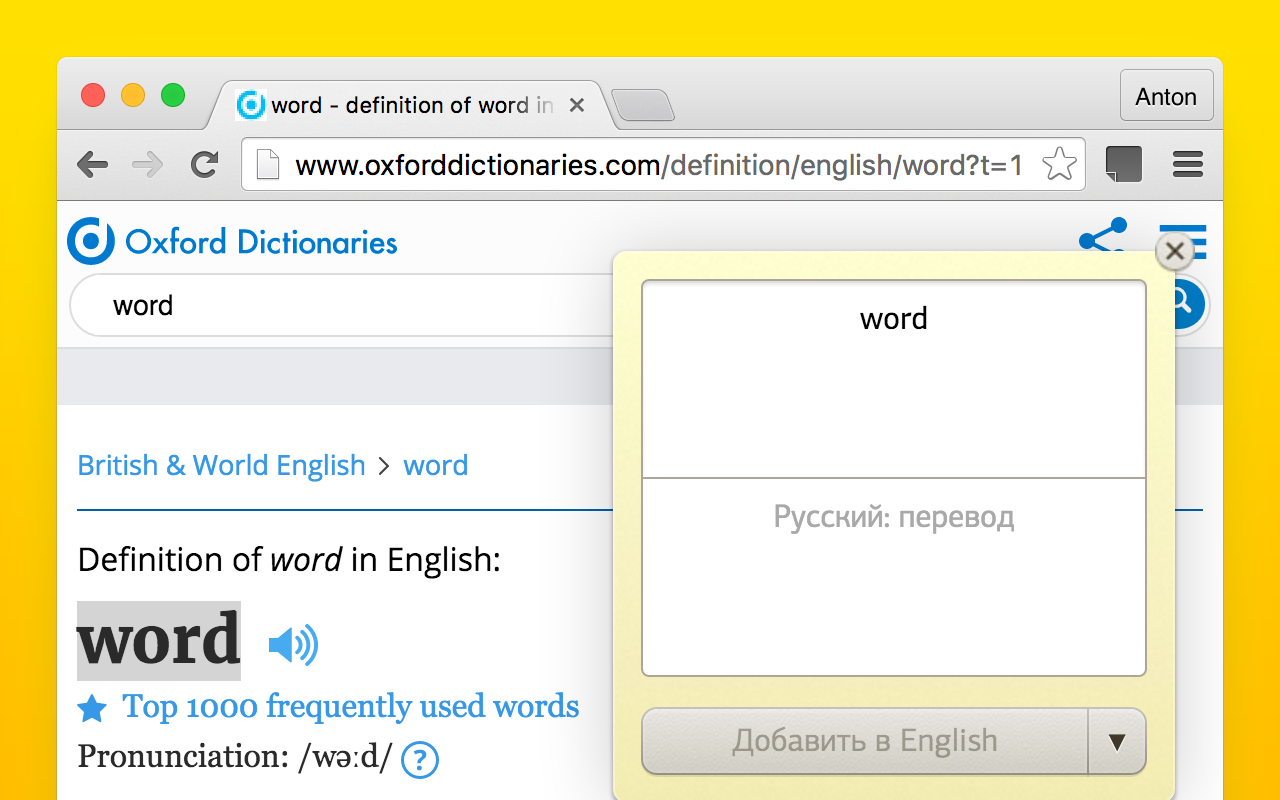Expand the dropdown arrow next to Добавить
Viewport: 1280px width, 800px height.
(1117, 741)
